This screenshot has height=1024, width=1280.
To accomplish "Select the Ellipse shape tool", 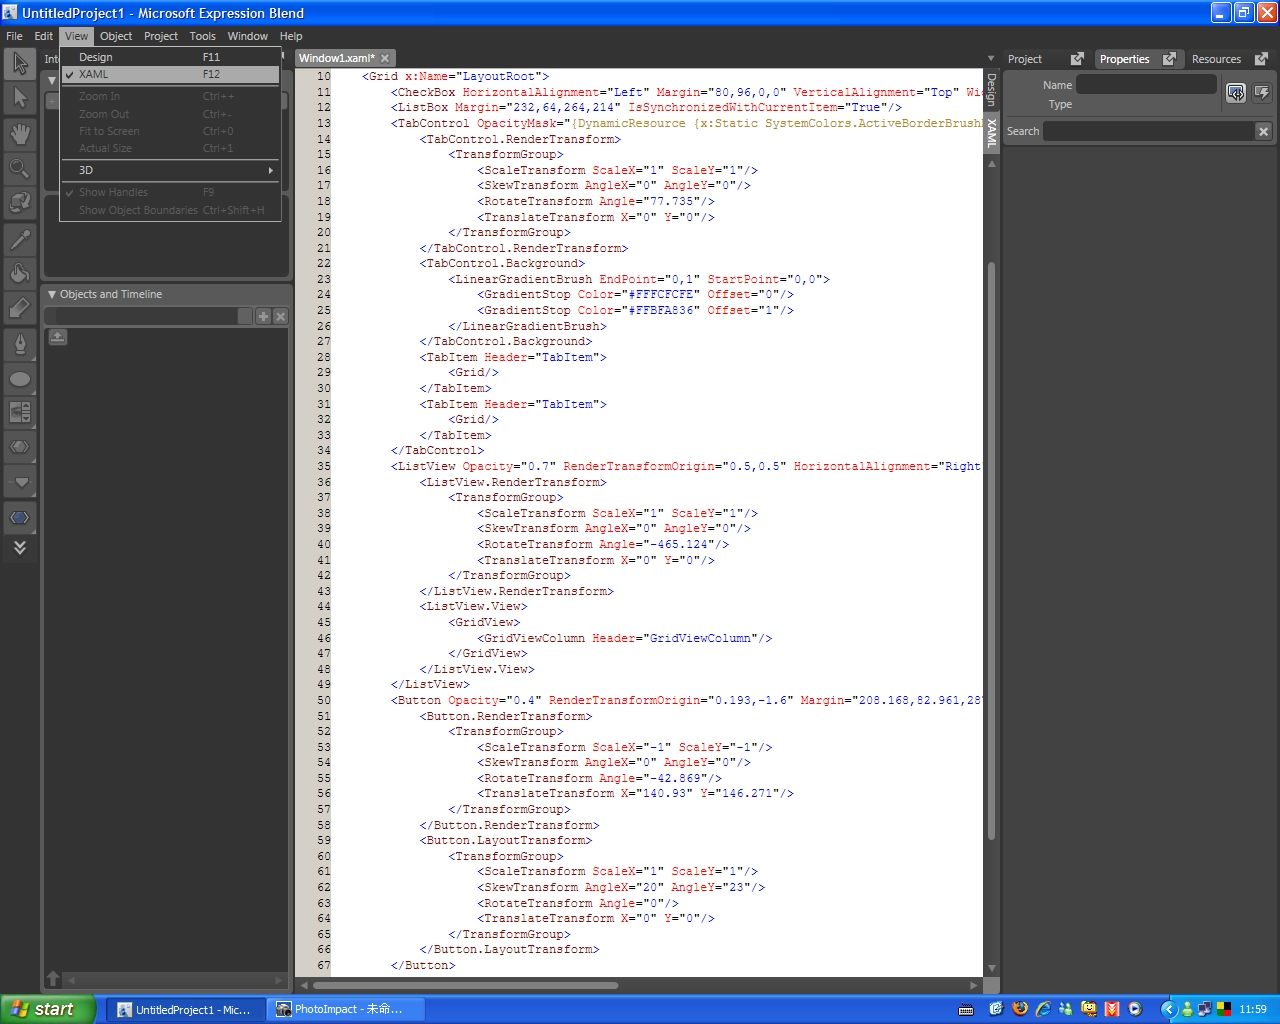I will tap(20, 380).
